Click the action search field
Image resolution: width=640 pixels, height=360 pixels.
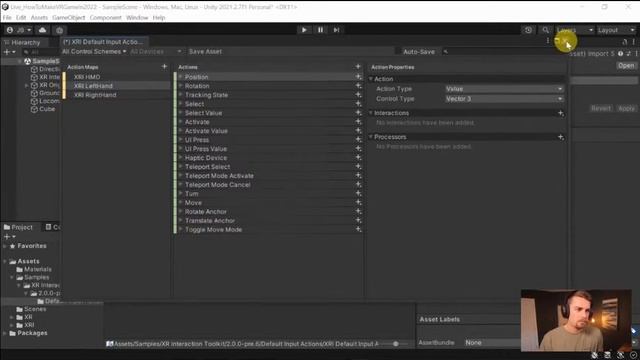504,52
